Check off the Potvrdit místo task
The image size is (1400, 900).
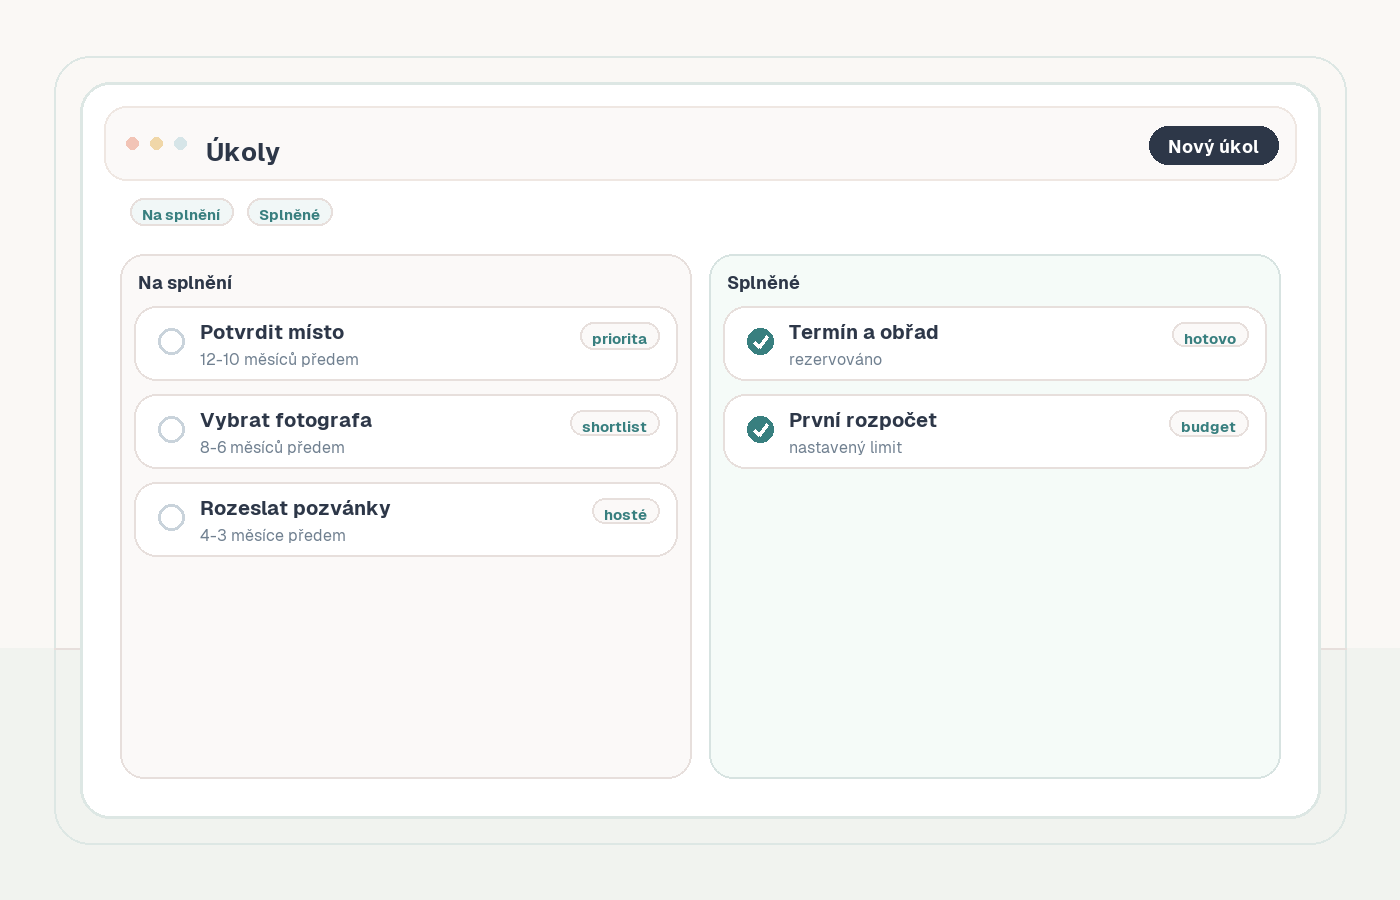[x=171, y=342]
